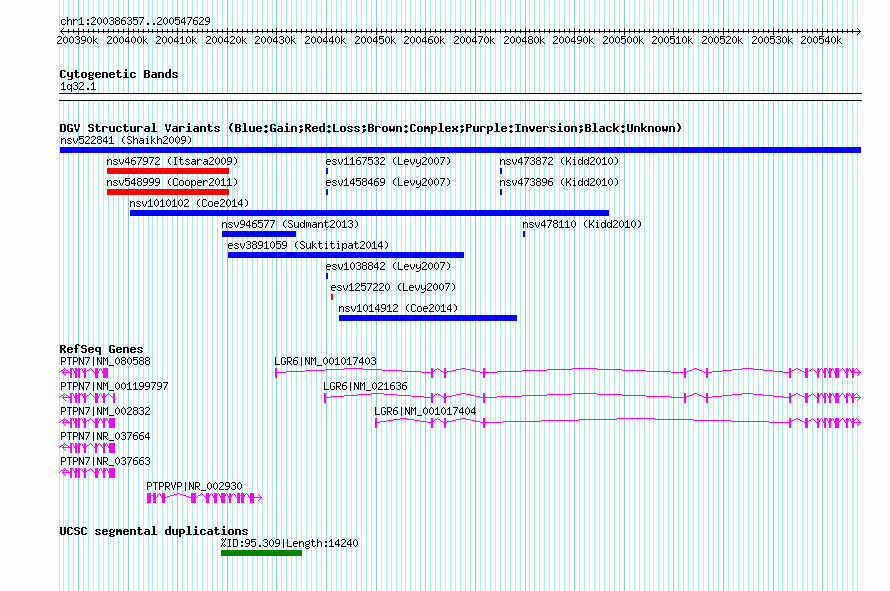The width and height of the screenshot is (890, 591).
Task: Select the 1q32.1 cytogenetic band label
Action: (x=78, y=86)
